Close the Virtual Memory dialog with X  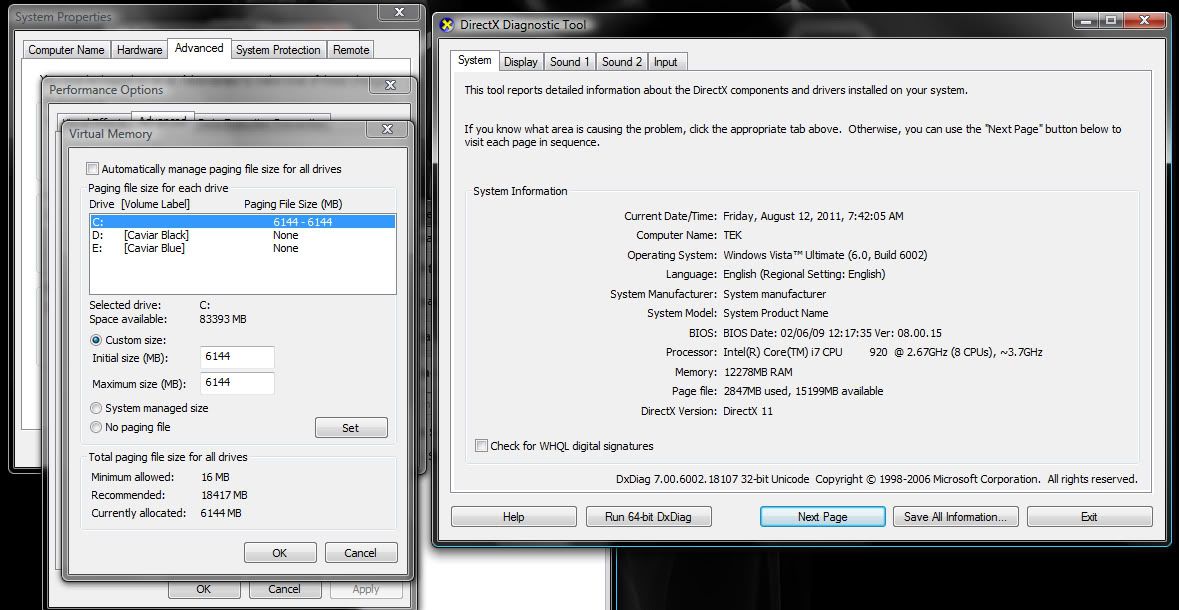click(387, 129)
